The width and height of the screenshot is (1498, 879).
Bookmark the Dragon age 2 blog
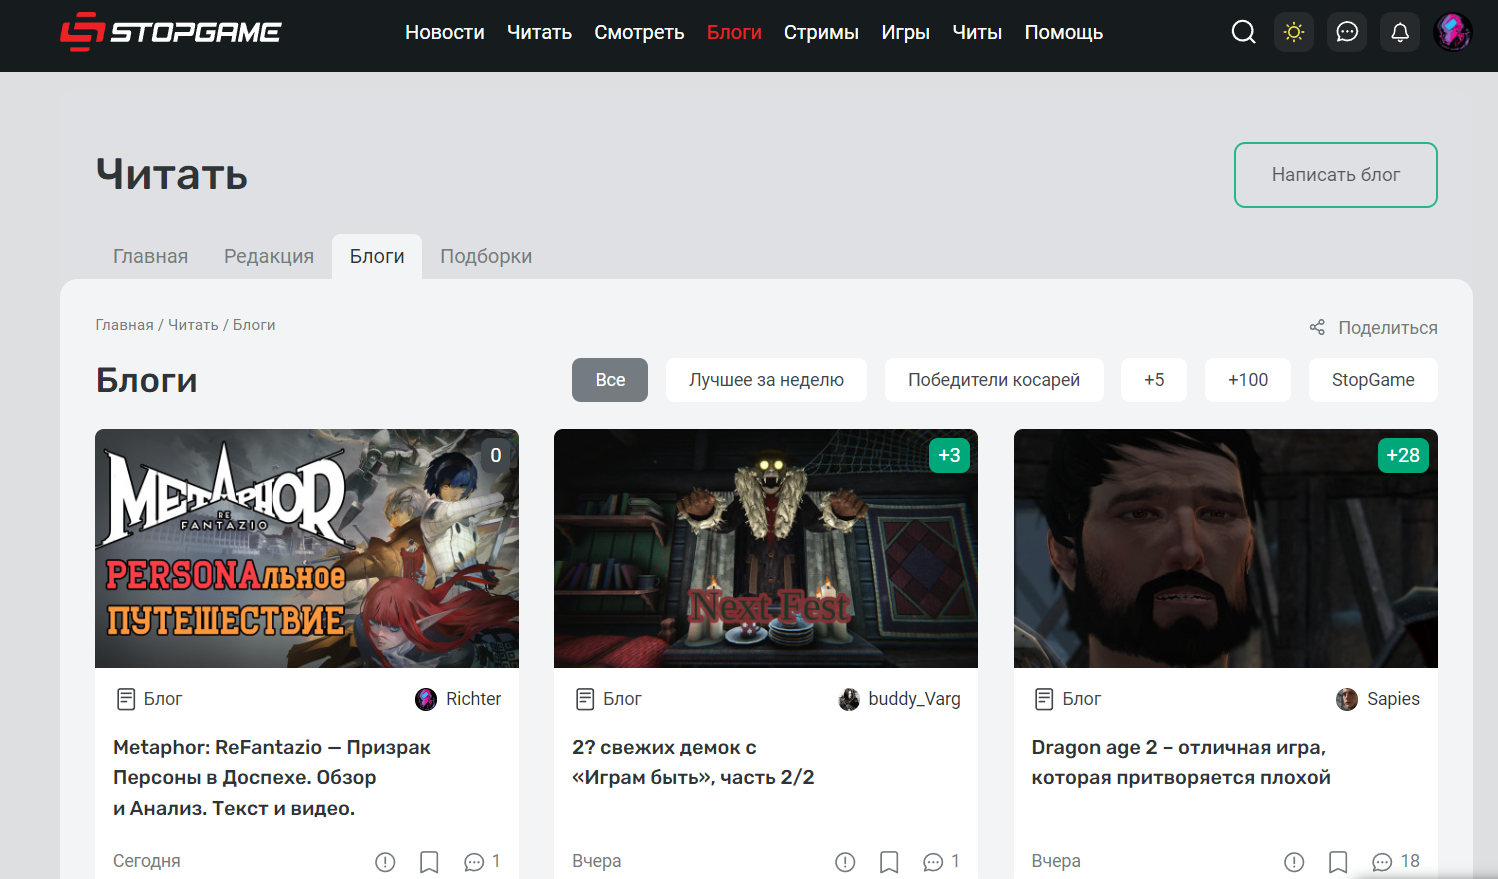(x=1338, y=862)
